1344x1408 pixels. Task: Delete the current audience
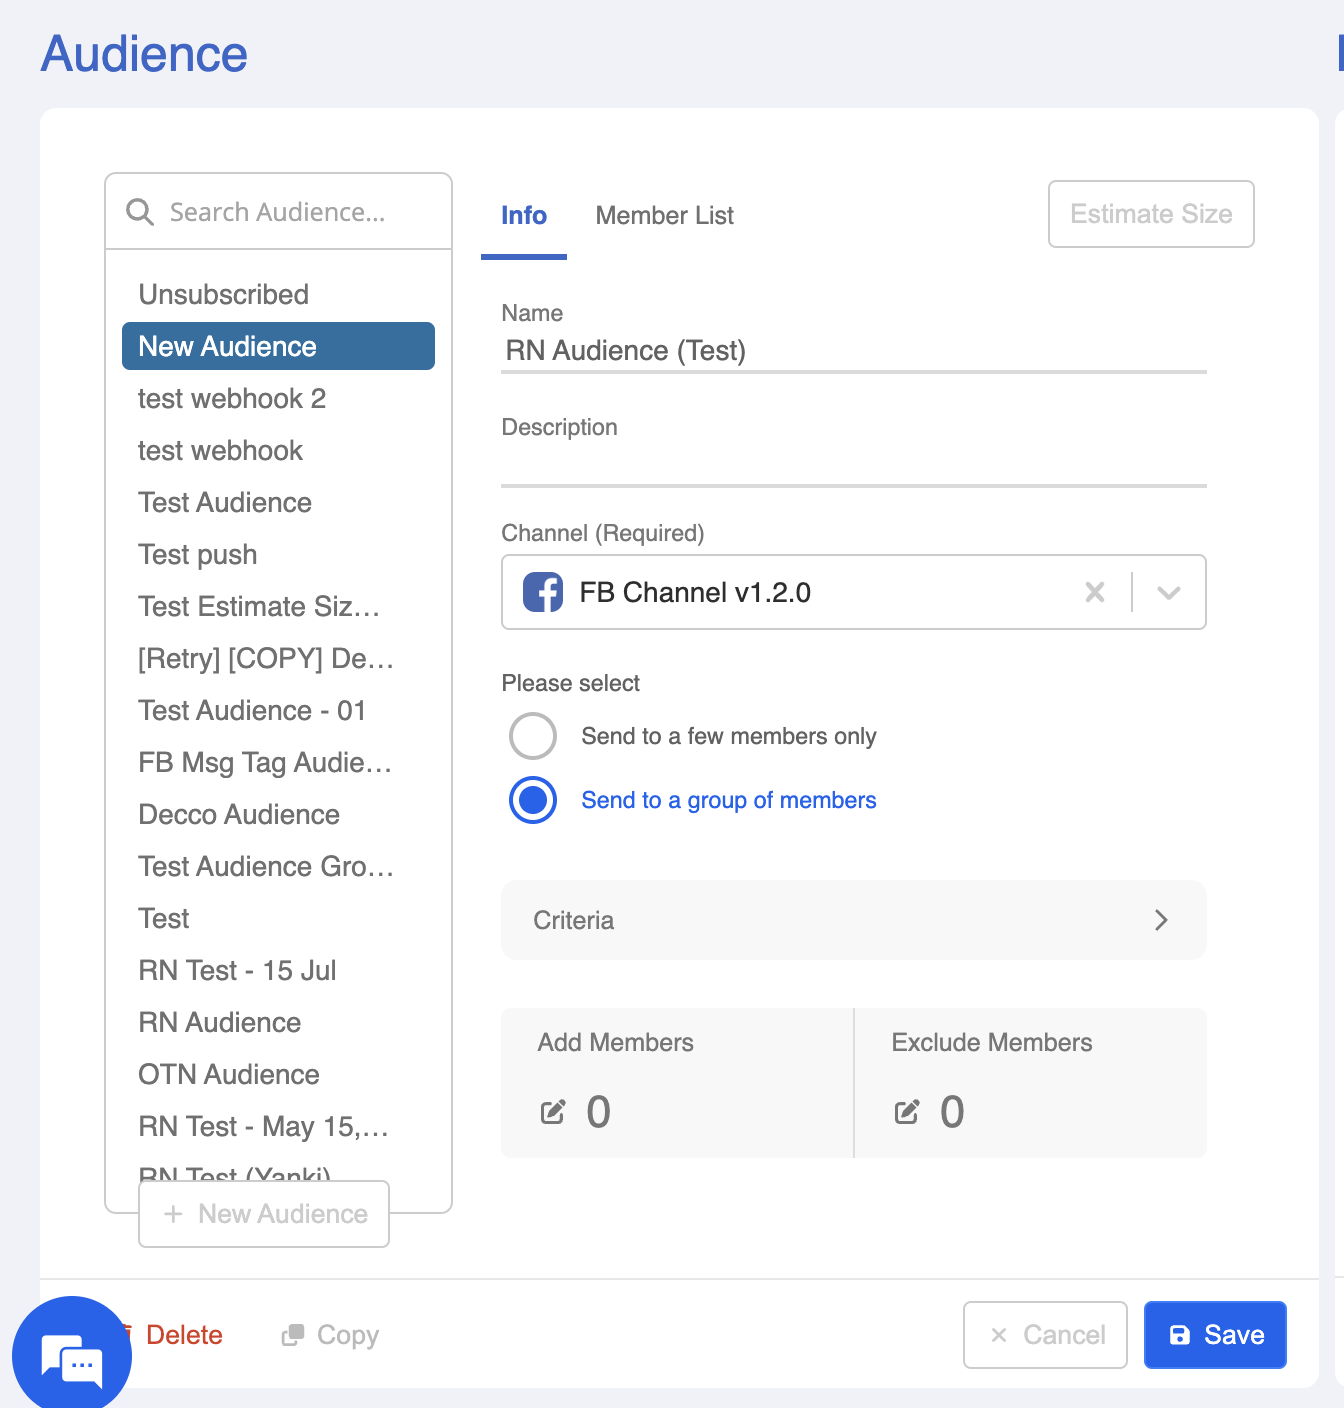(x=184, y=1335)
